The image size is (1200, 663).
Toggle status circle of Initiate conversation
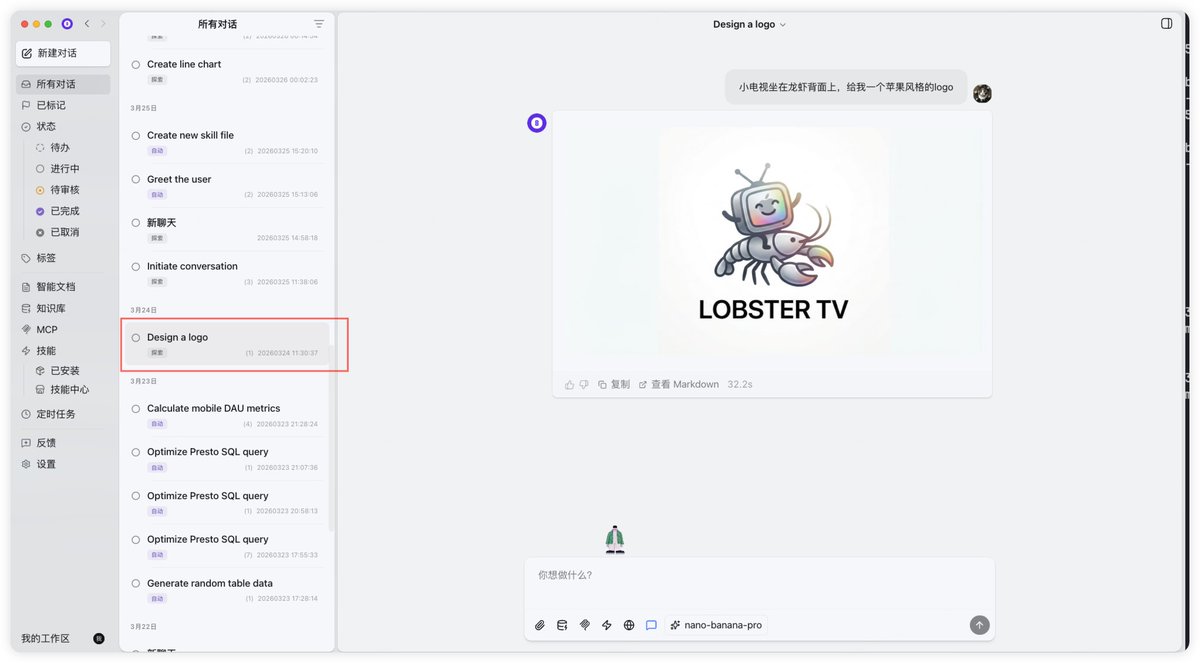136,267
